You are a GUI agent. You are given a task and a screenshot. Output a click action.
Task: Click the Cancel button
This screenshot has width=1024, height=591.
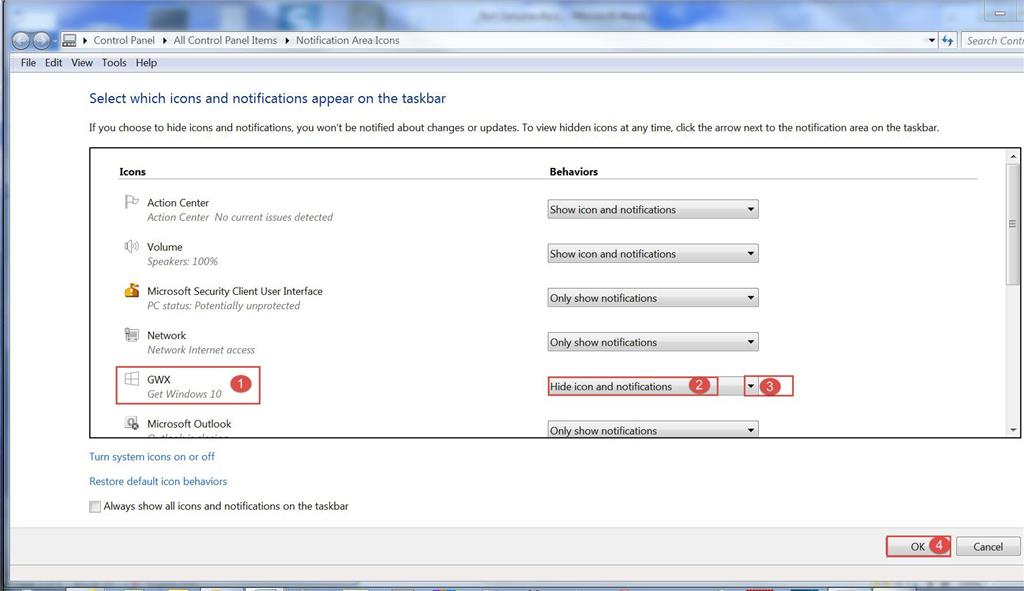(x=987, y=547)
